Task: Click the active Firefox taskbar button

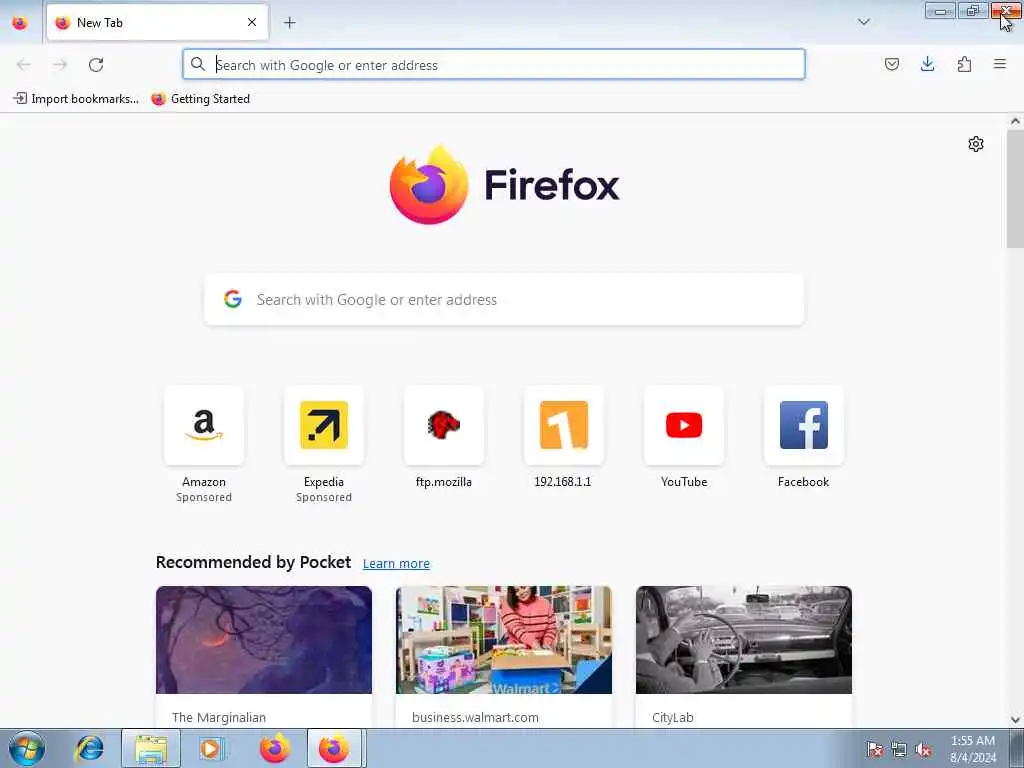Action: click(334, 748)
